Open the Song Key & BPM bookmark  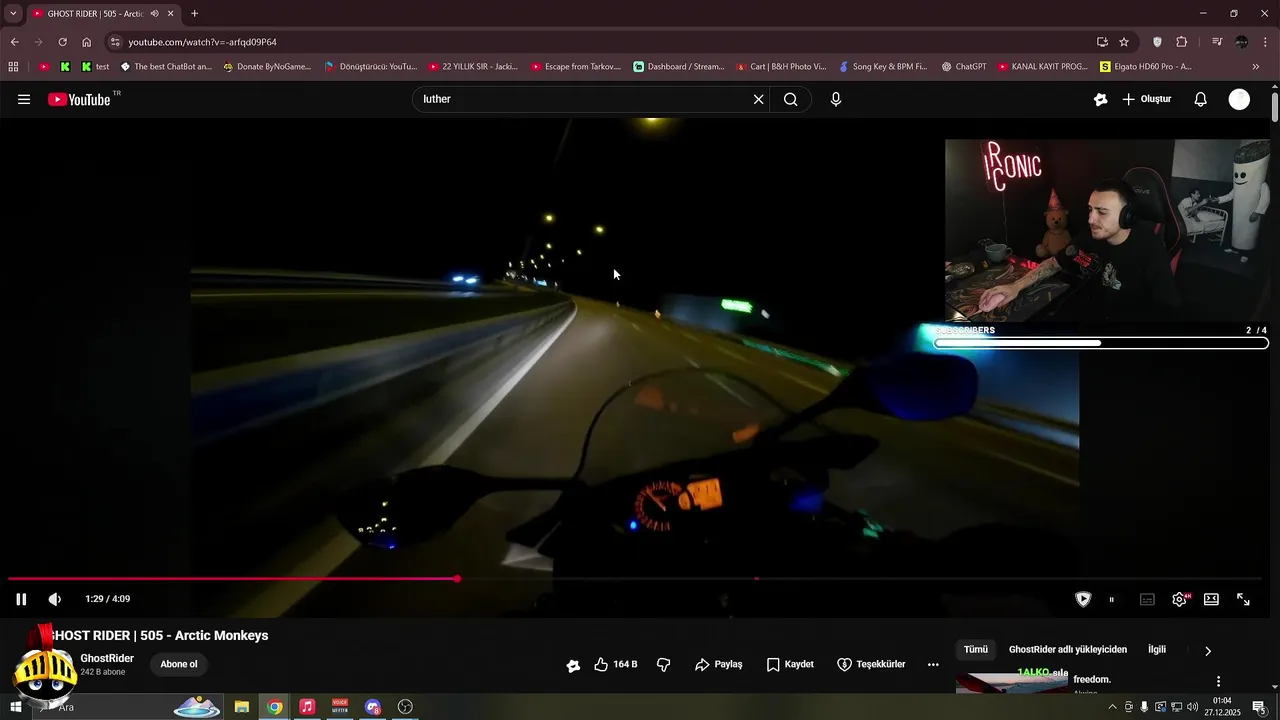[x=883, y=67]
